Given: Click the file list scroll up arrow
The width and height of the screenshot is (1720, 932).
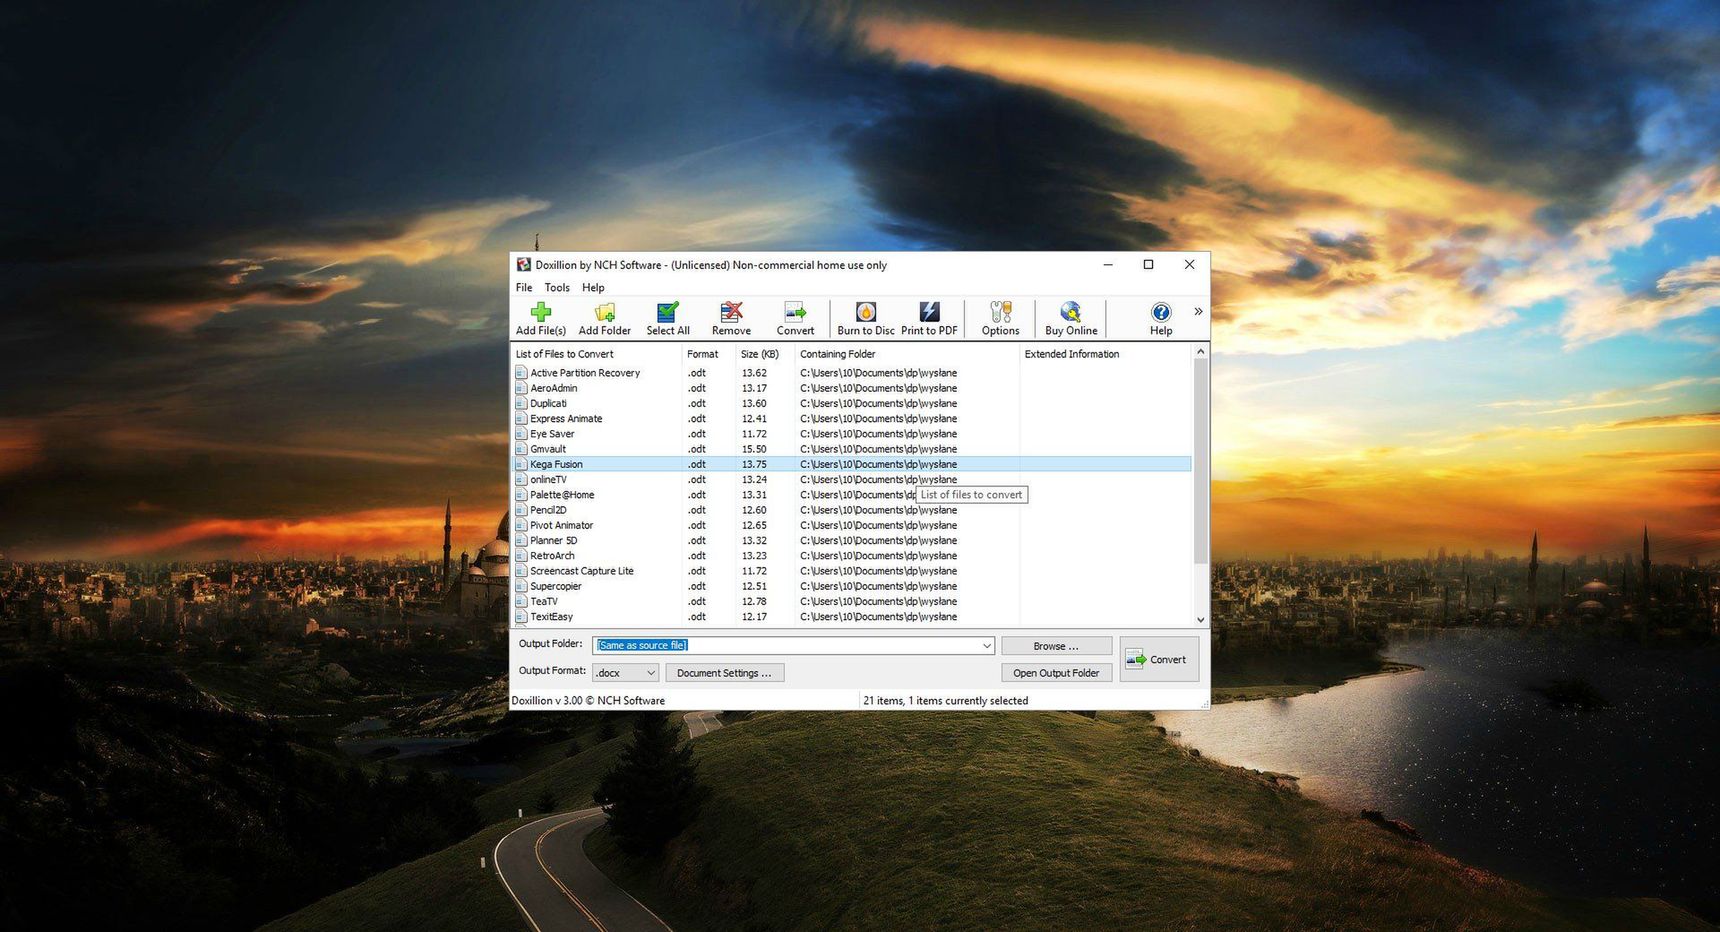Looking at the screenshot, I should pyautogui.click(x=1201, y=352).
